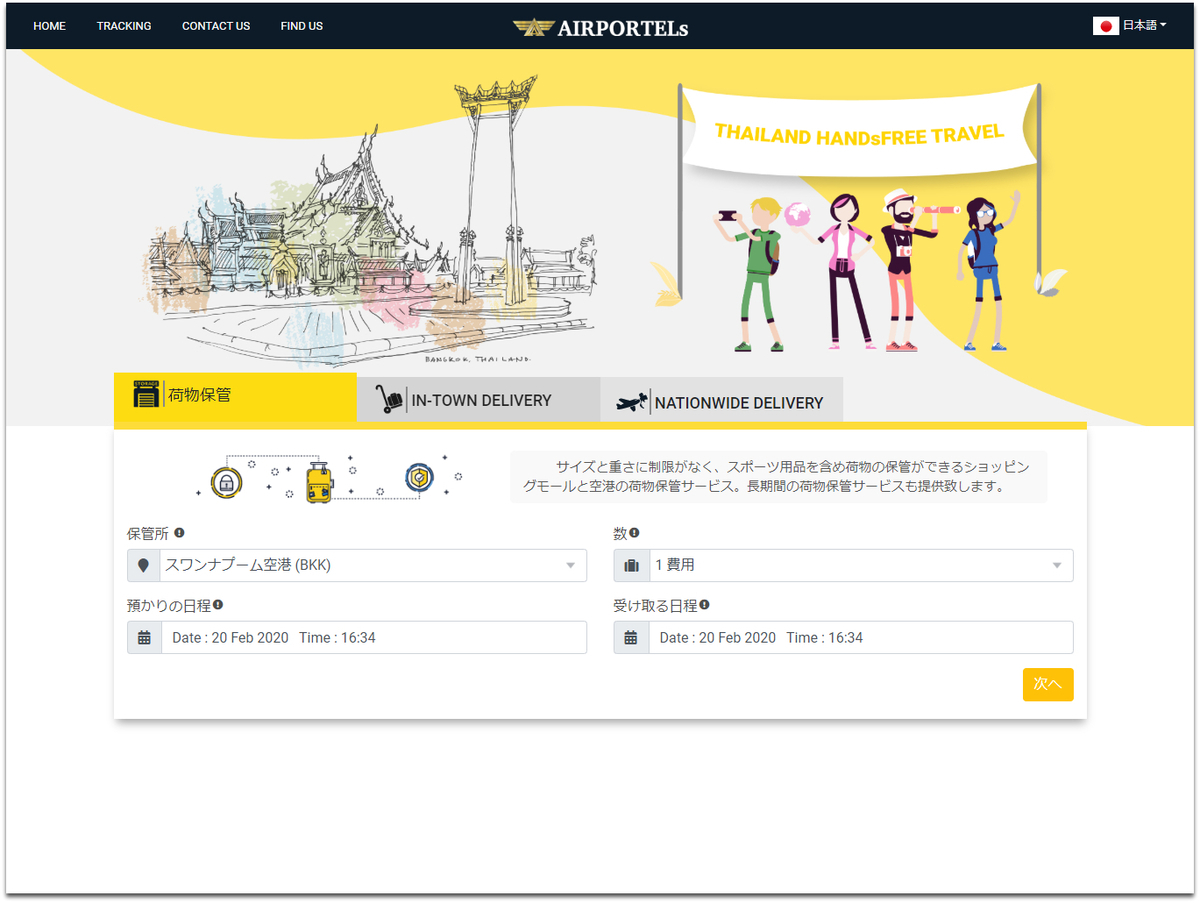Go to HOME in the navigation

(49, 26)
